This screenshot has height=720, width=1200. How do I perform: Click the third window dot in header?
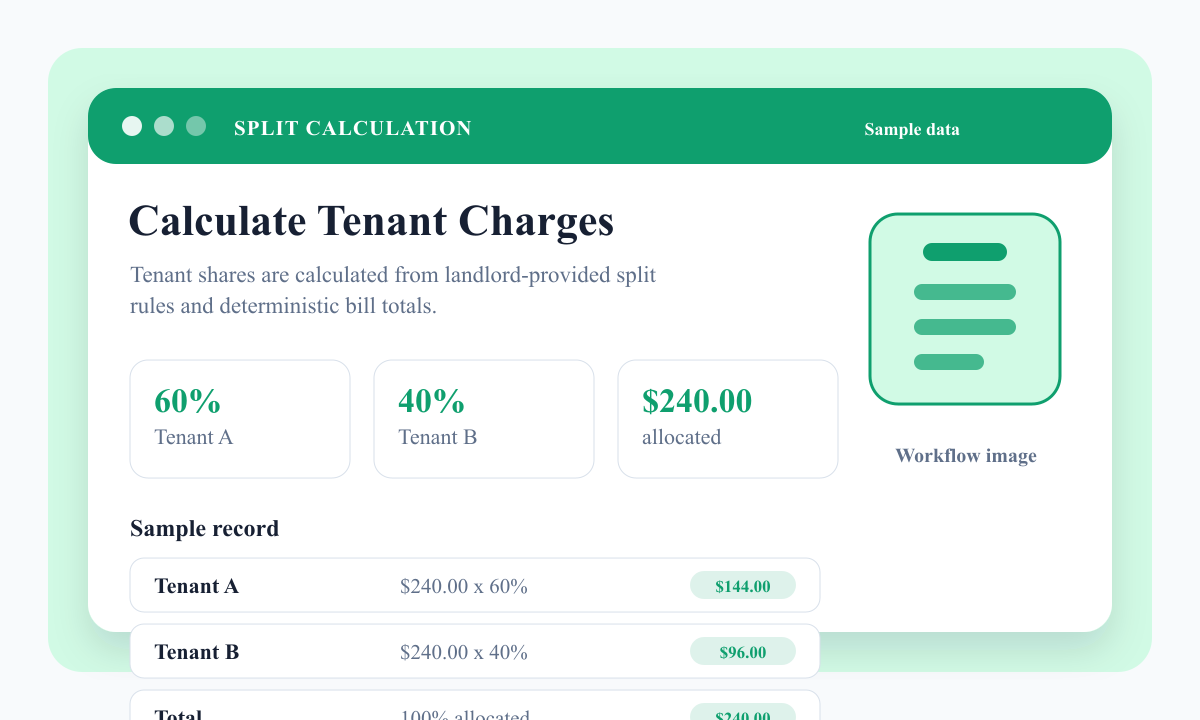(196, 126)
